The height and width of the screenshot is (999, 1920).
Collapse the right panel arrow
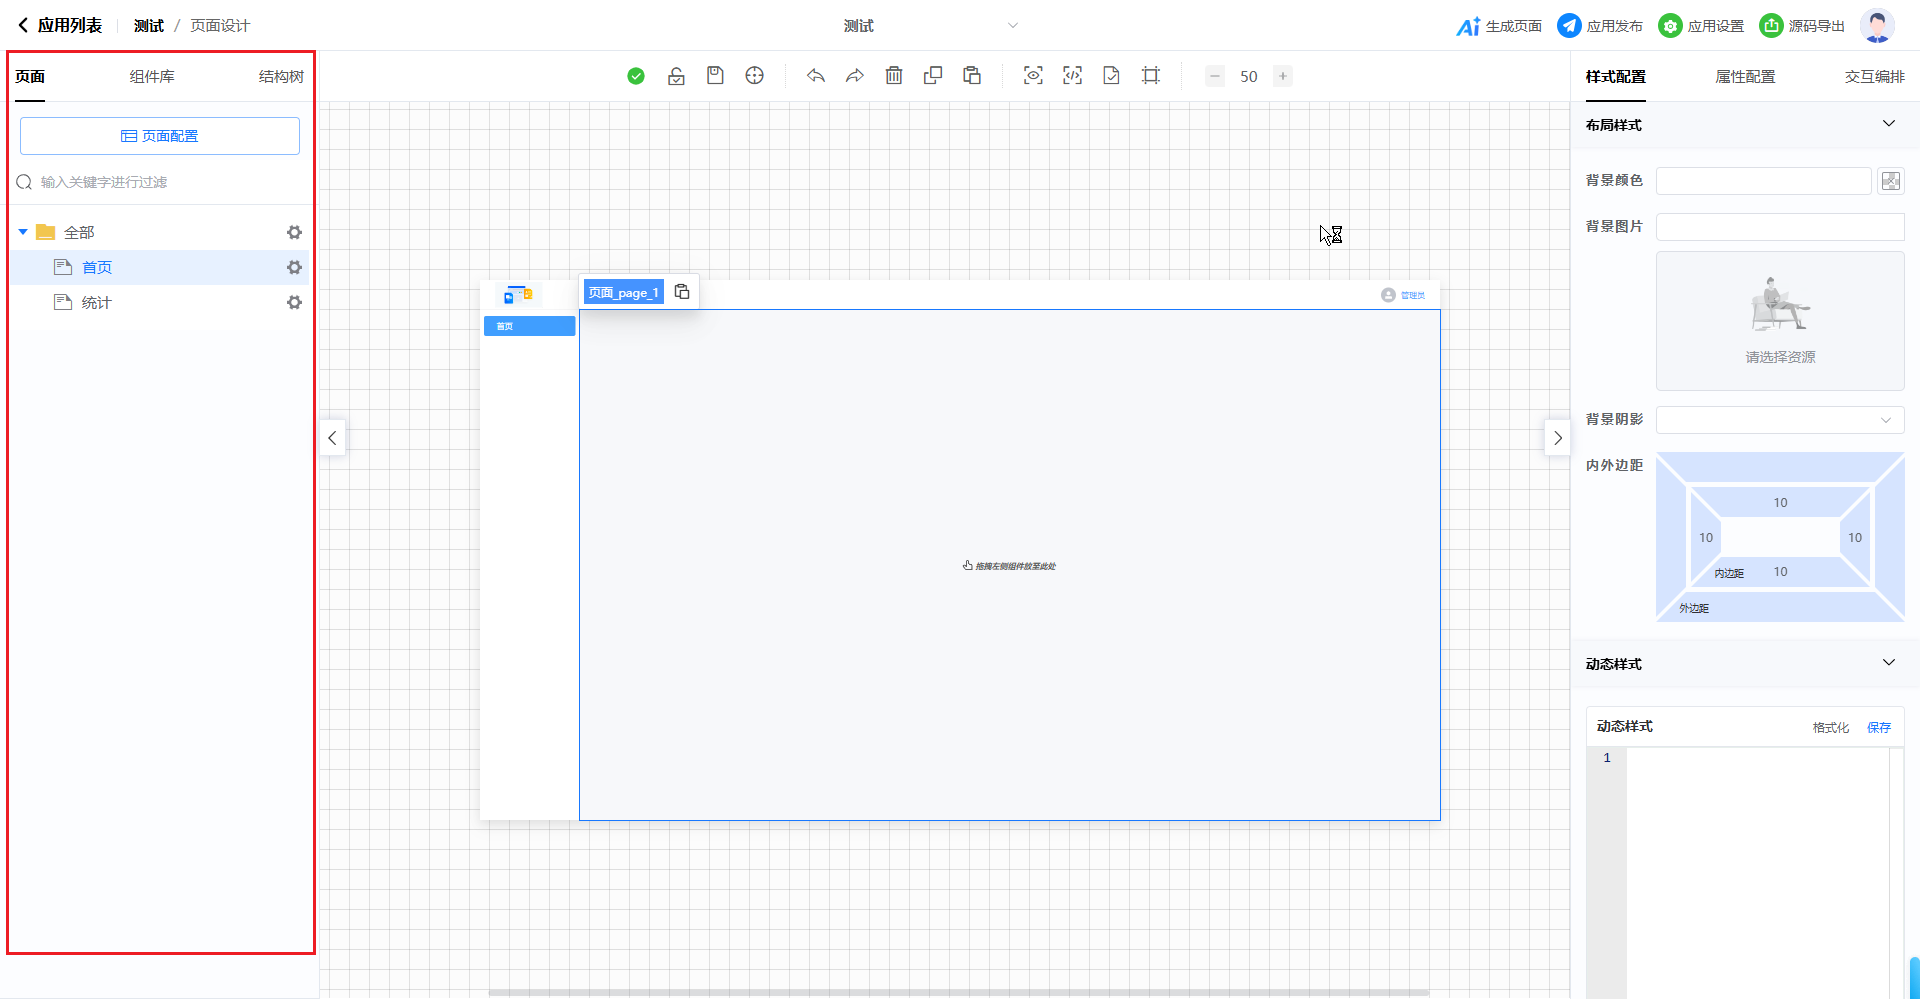[x=1557, y=438]
